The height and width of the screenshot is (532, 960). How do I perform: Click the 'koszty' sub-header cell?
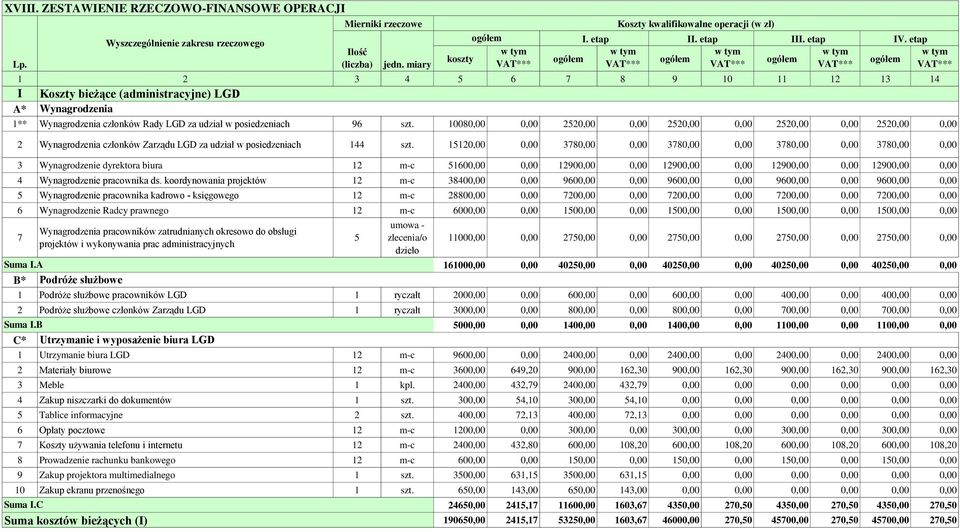coord(460,59)
